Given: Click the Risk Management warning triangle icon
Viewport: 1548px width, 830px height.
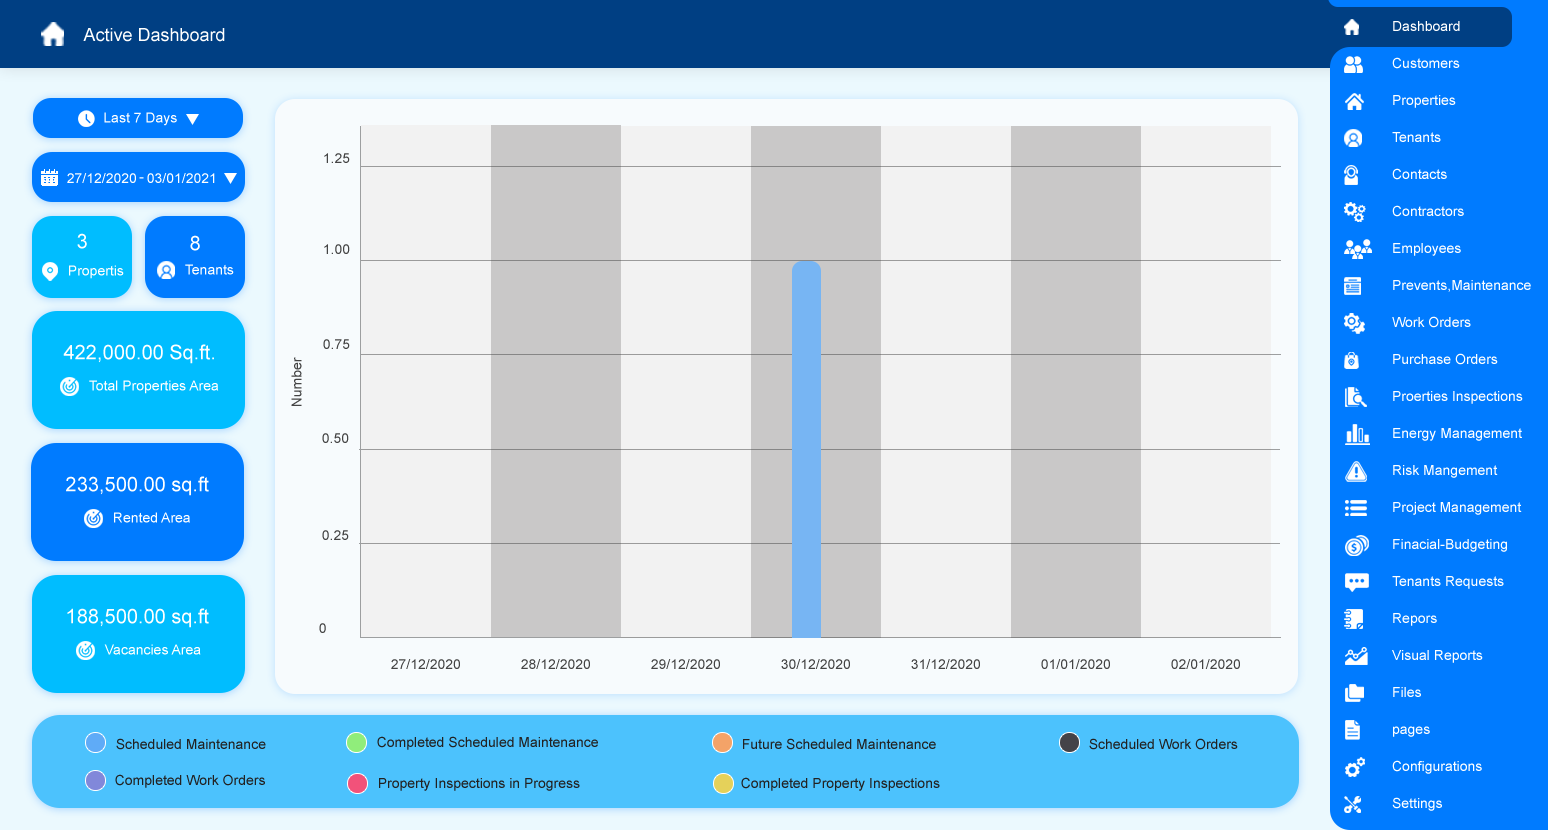Looking at the screenshot, I should pyautogui.click(x=1356, y=471).
